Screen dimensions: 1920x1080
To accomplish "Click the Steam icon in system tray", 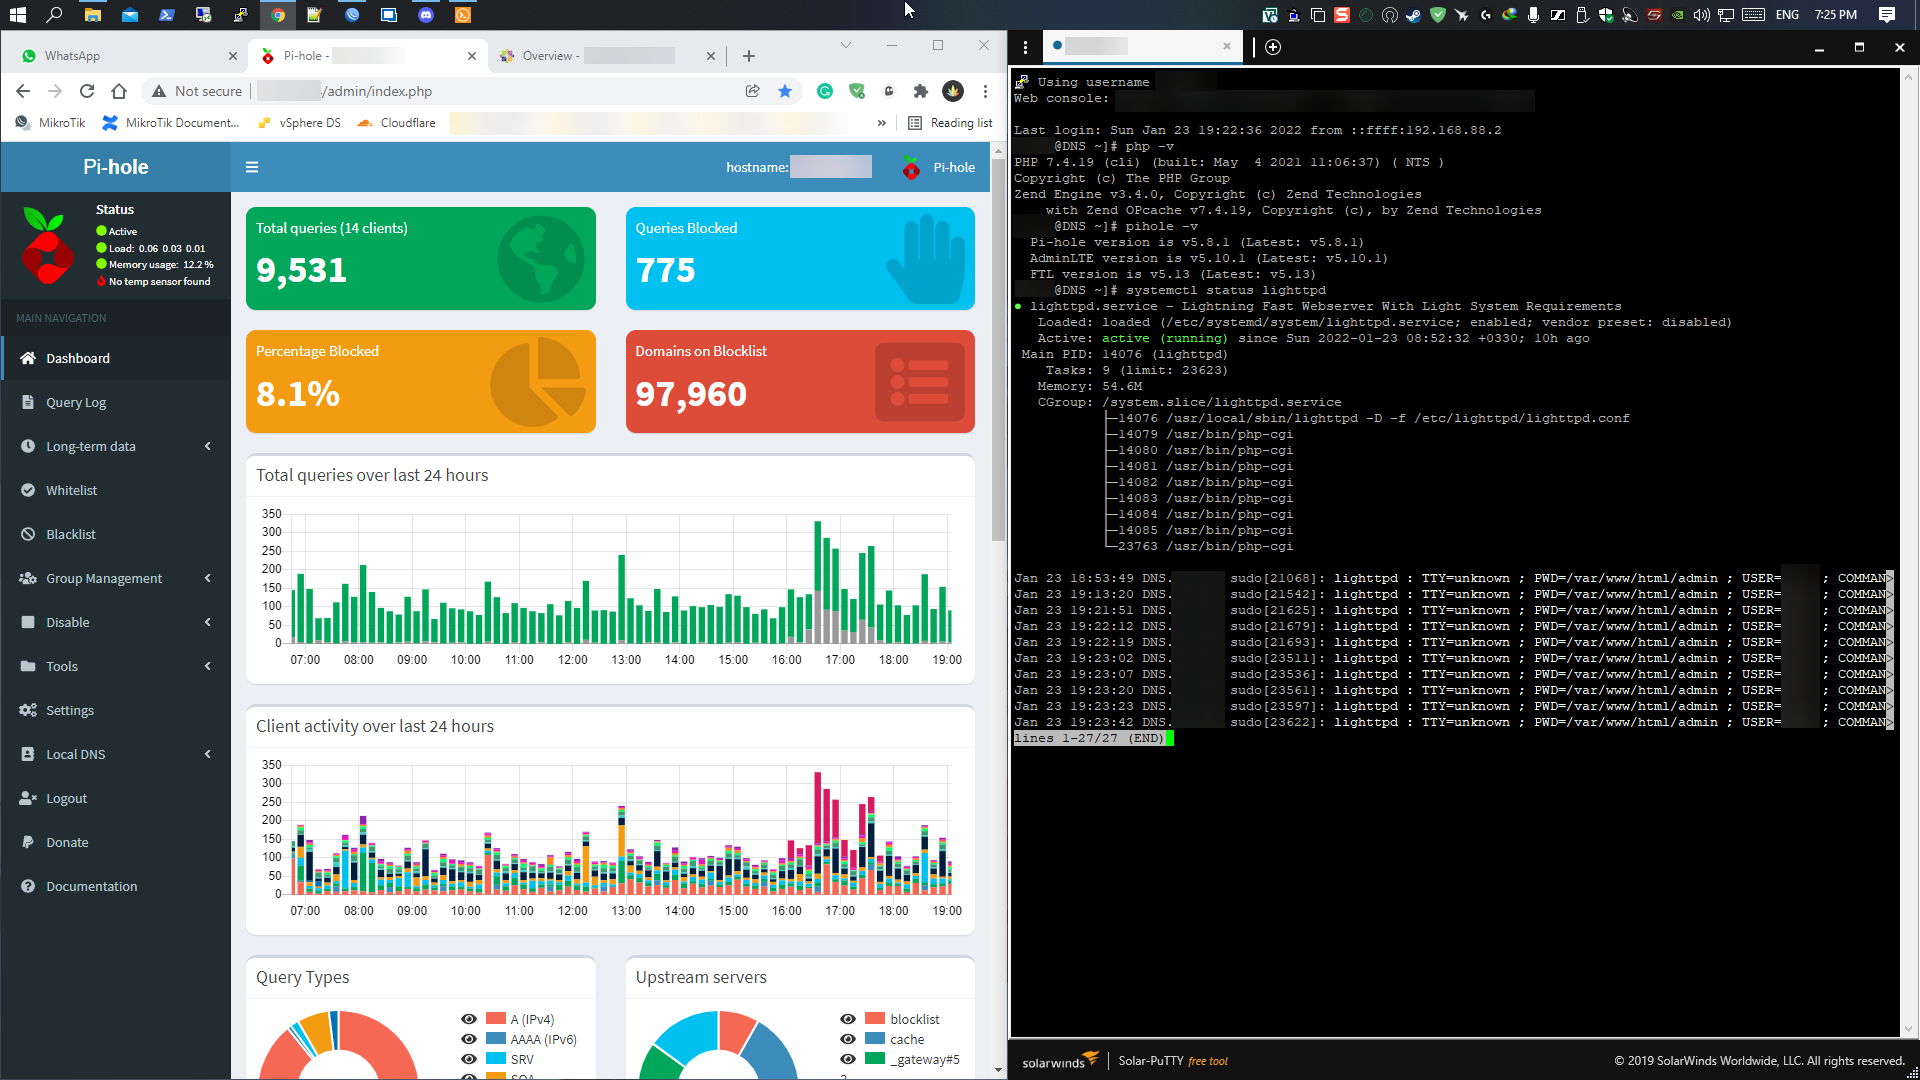I will coord(1414,15).
